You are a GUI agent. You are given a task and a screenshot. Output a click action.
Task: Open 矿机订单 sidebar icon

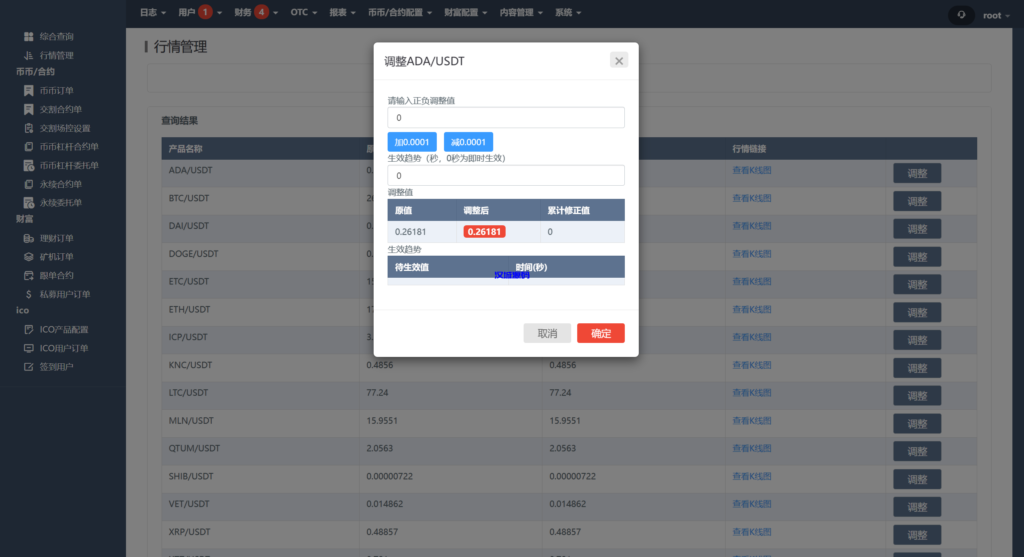tap(28, 257)
